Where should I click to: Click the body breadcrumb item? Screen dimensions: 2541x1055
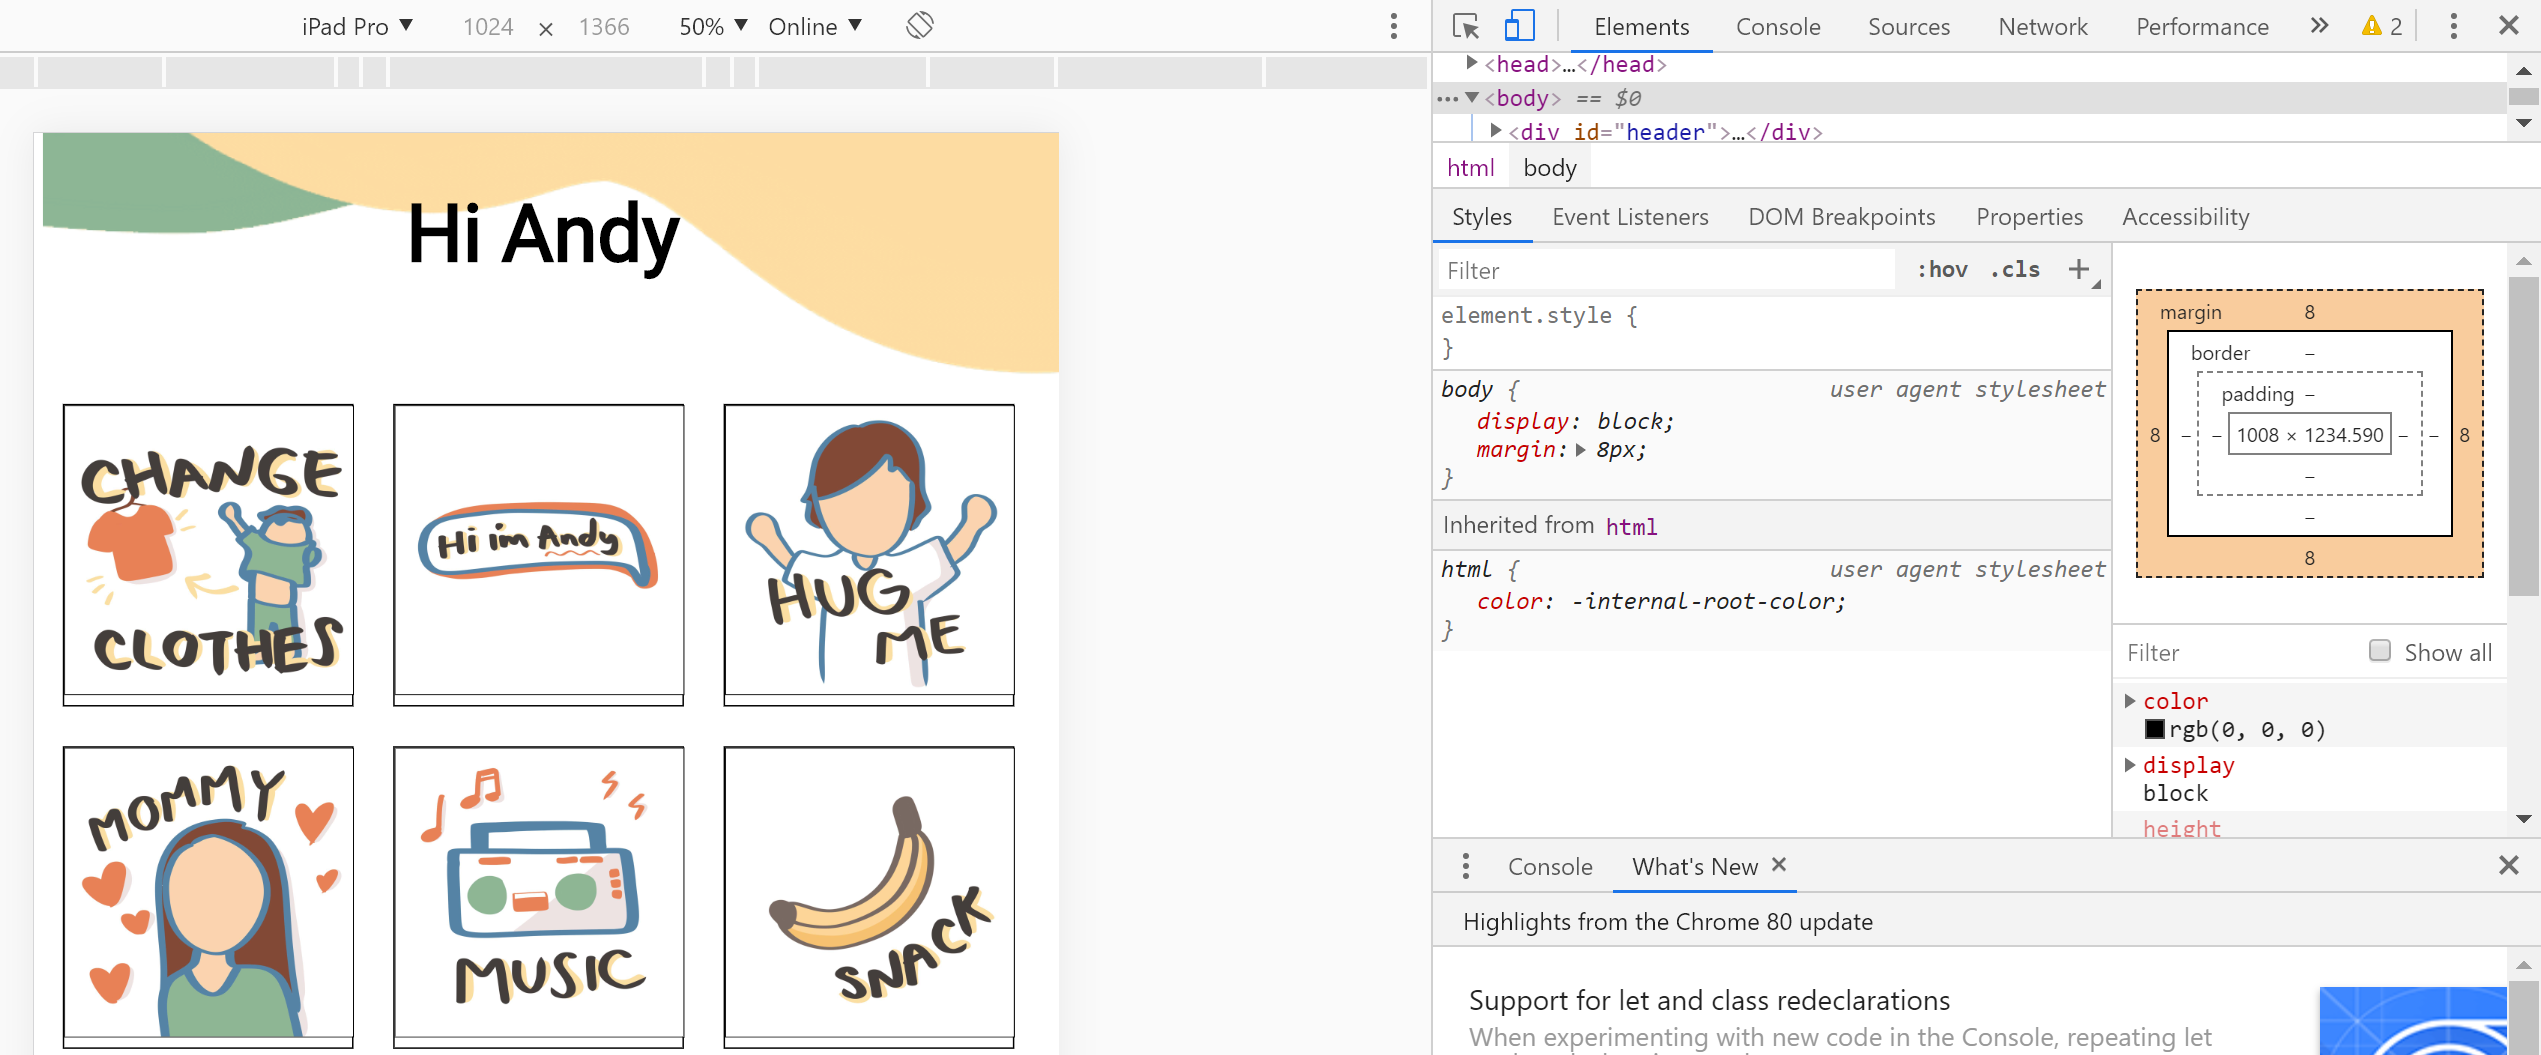click(1550, 167)
